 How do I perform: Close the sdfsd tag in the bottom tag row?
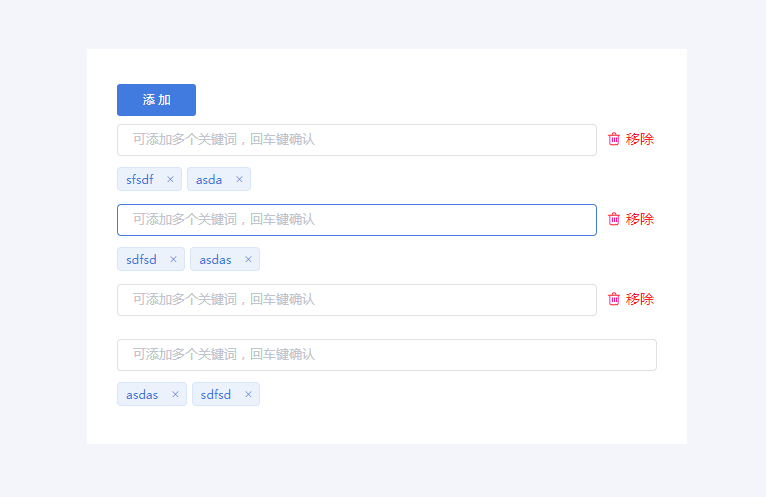point(248,394)
